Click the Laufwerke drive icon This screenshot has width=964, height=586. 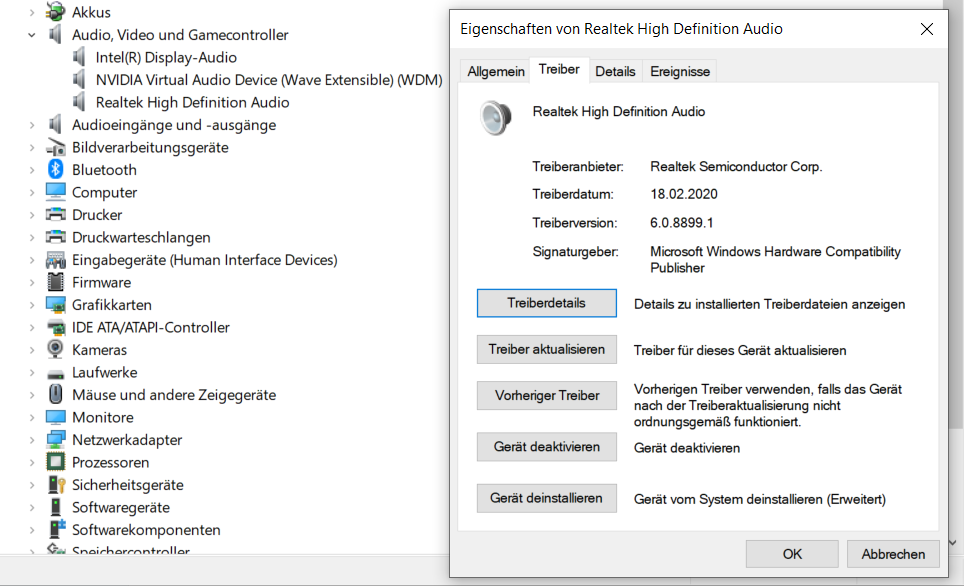click(x=55, y=373)
